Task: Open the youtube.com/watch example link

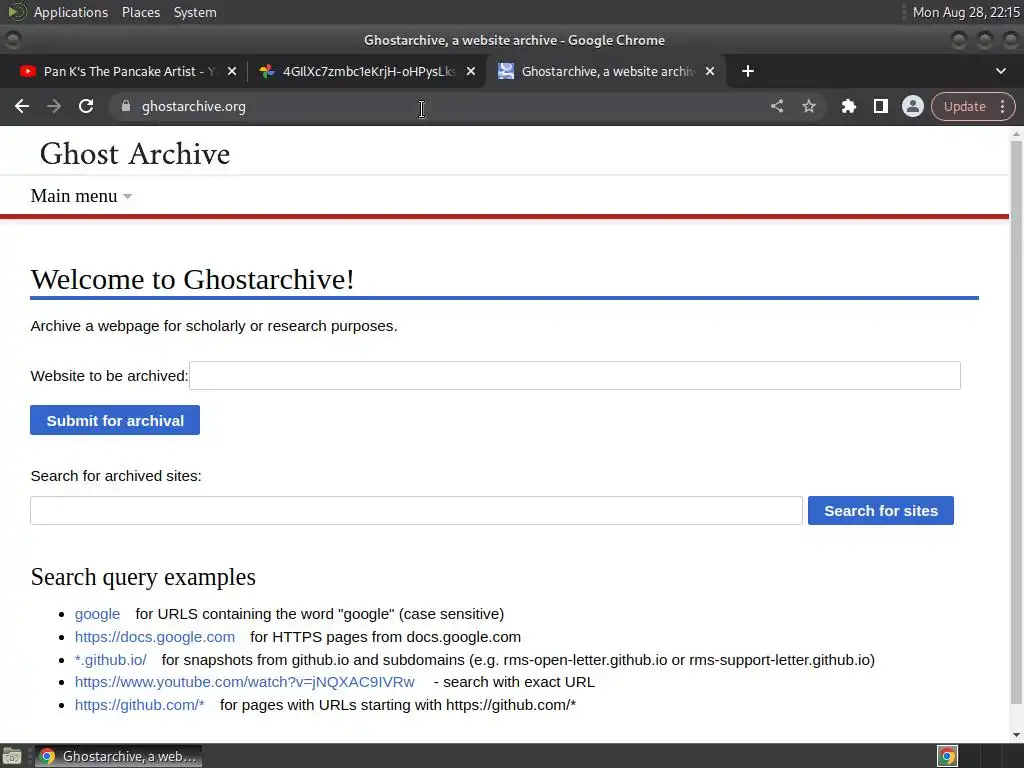Action: pyautogui.click(x=244, y=682)
